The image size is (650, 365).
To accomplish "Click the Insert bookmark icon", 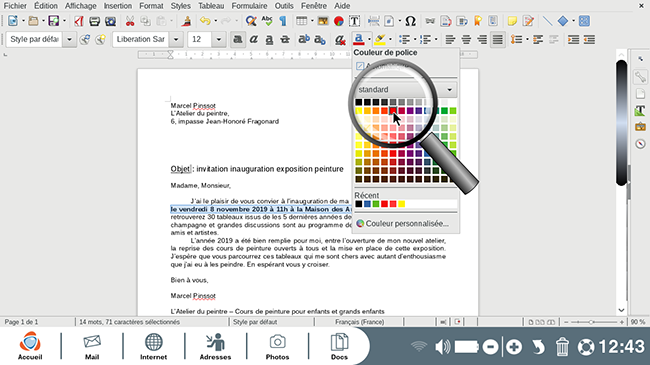I will click(478, 21).
